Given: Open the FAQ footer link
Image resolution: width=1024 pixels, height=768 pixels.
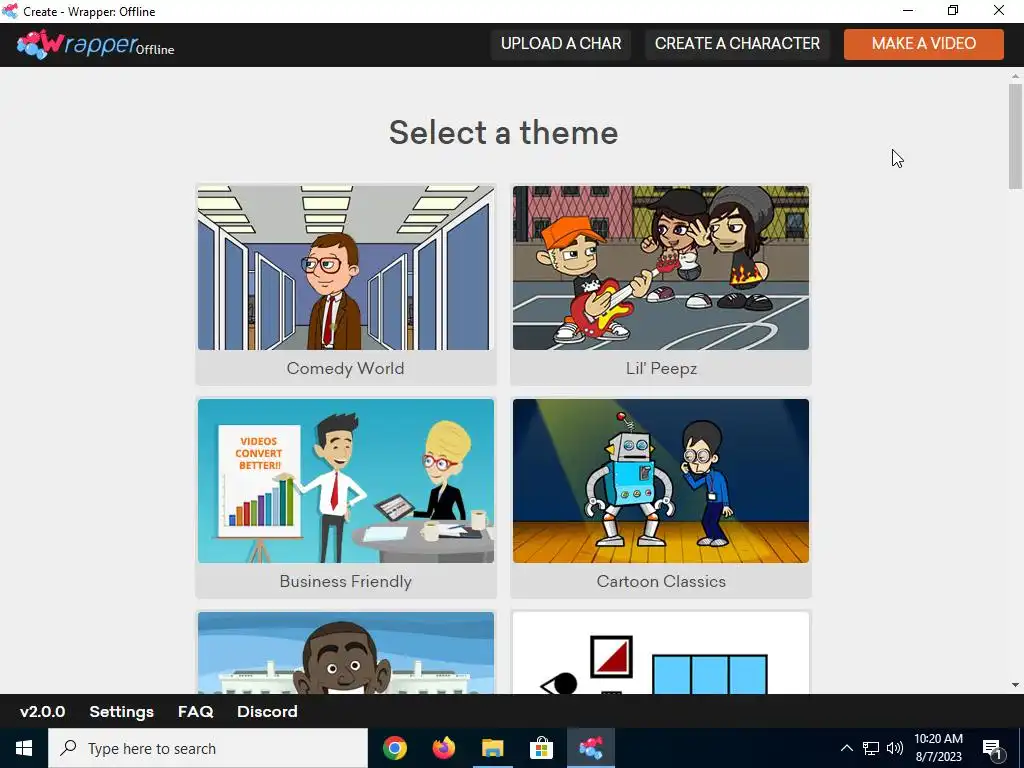Looking at the screenshot, I should point(196,712).
